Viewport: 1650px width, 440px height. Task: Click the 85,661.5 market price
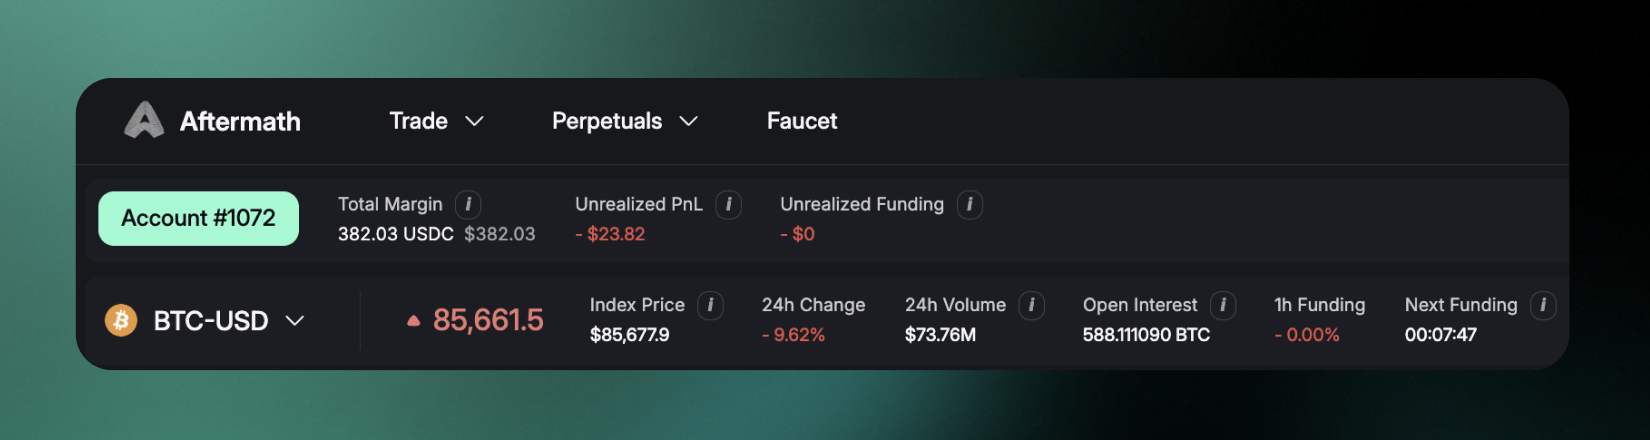487,320
